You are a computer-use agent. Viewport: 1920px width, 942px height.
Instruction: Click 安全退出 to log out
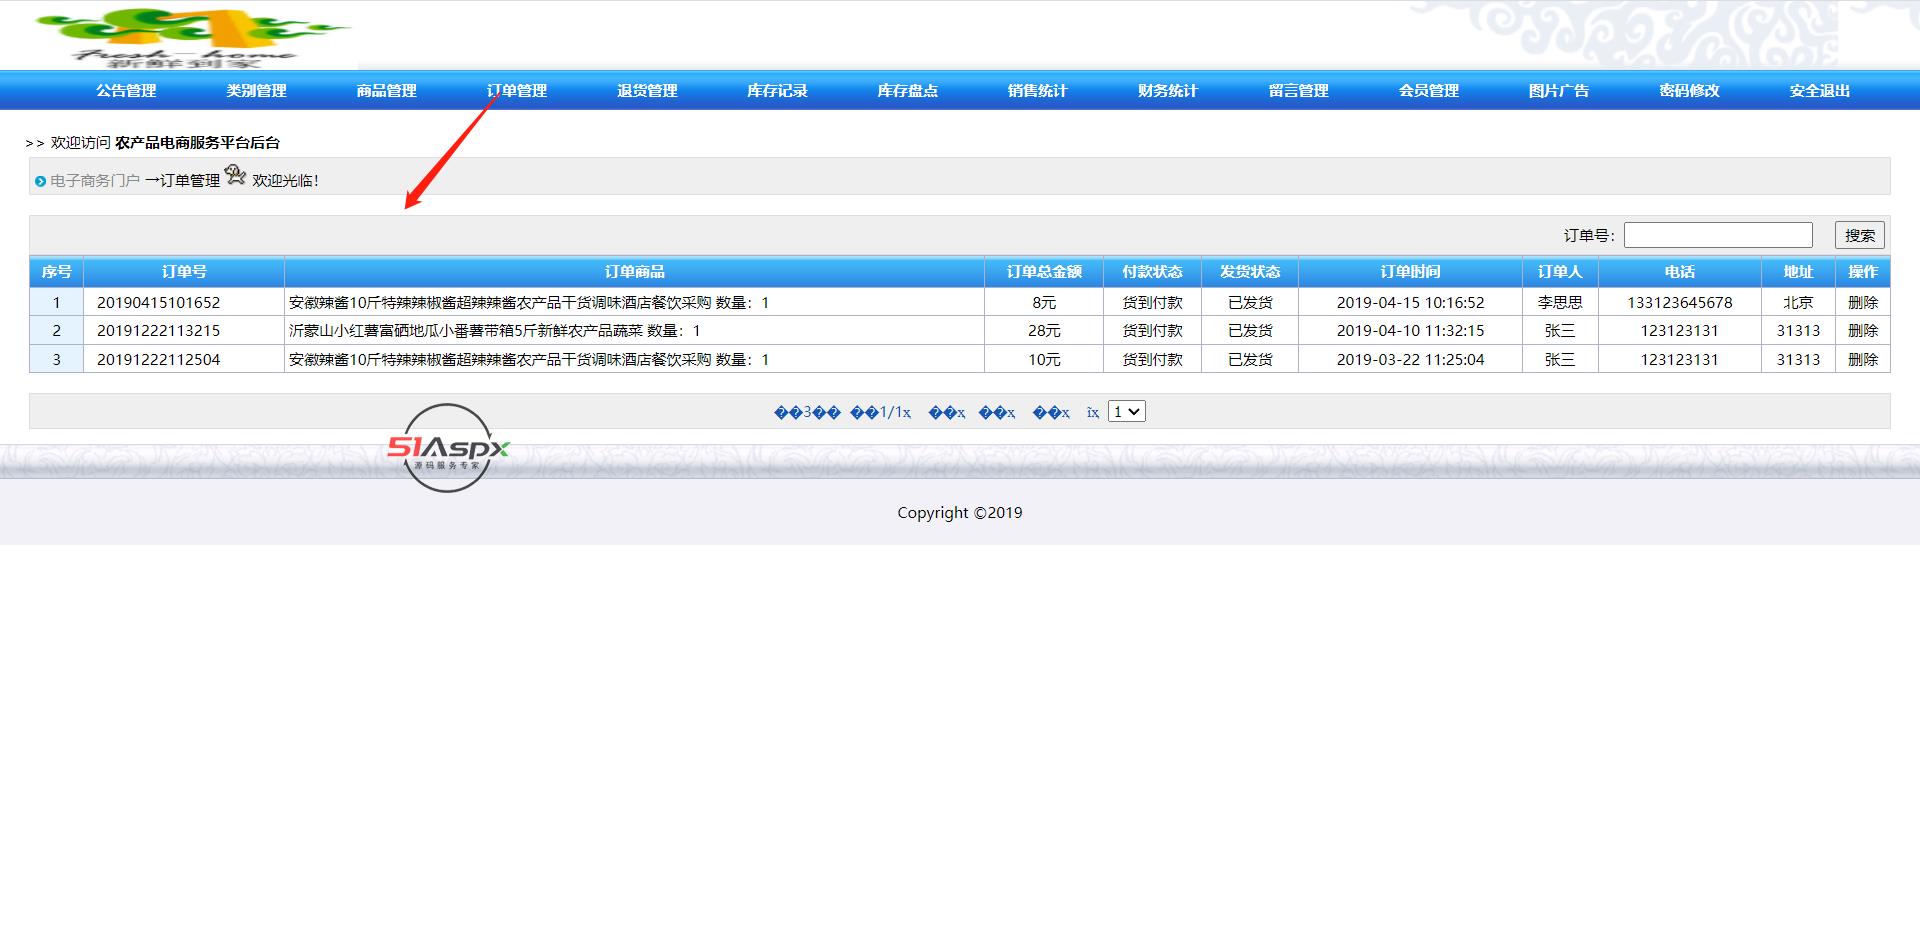pos(1819,91)
